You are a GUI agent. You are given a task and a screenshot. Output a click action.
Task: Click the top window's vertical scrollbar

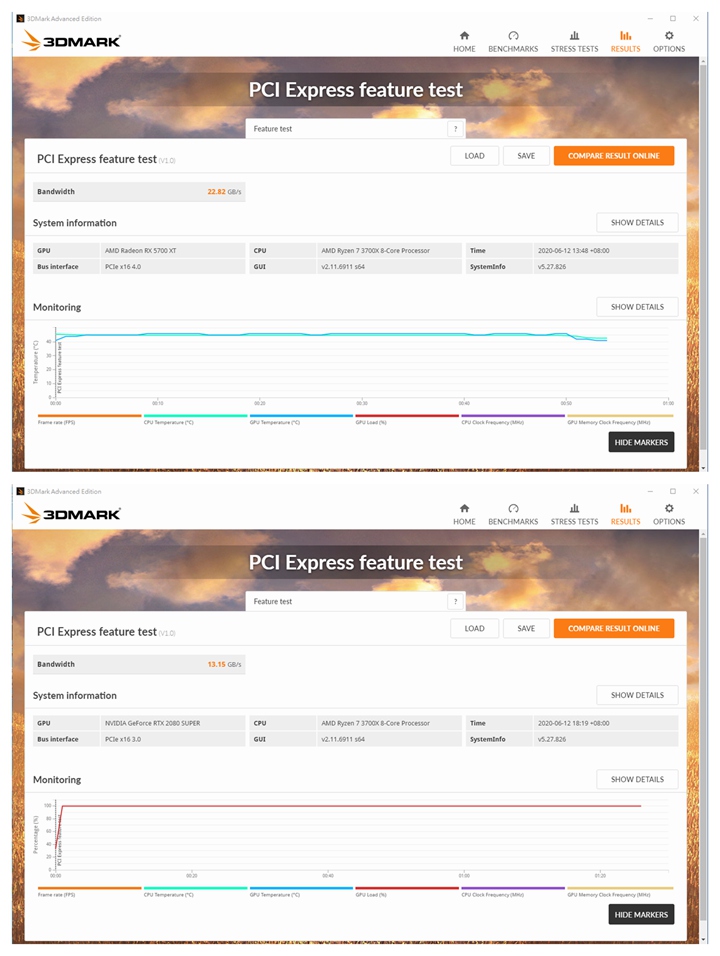point(704,256)
